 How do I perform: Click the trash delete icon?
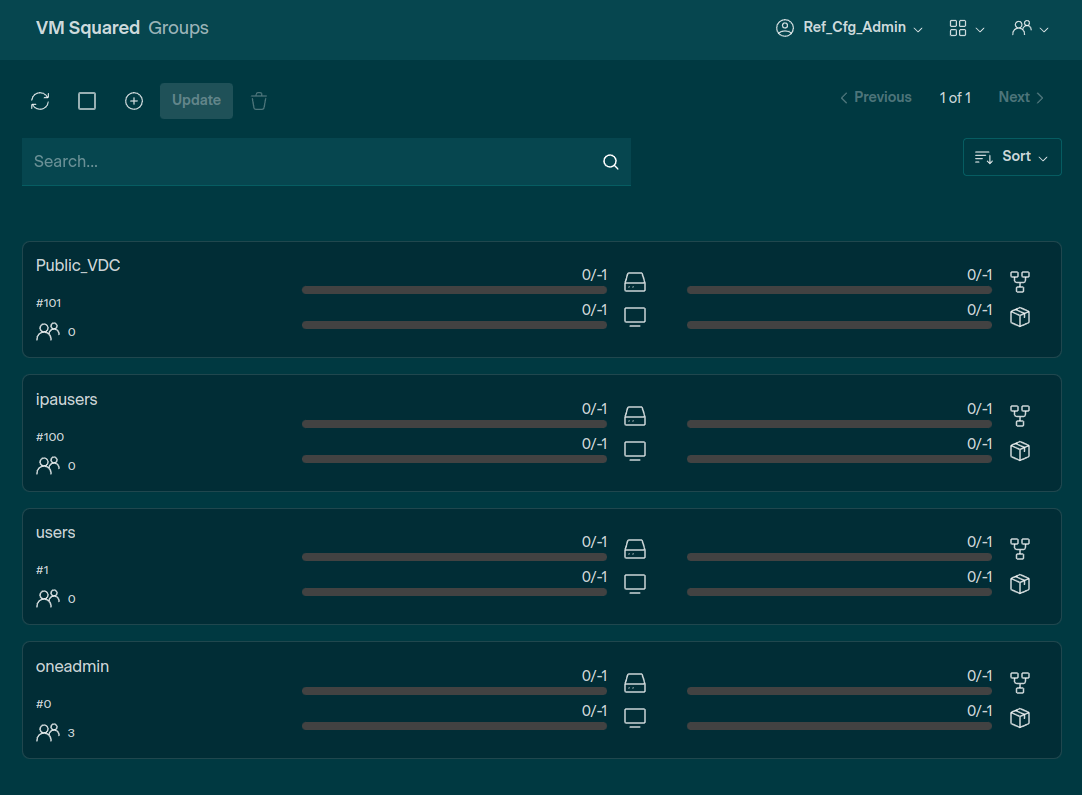click(259, 101)
